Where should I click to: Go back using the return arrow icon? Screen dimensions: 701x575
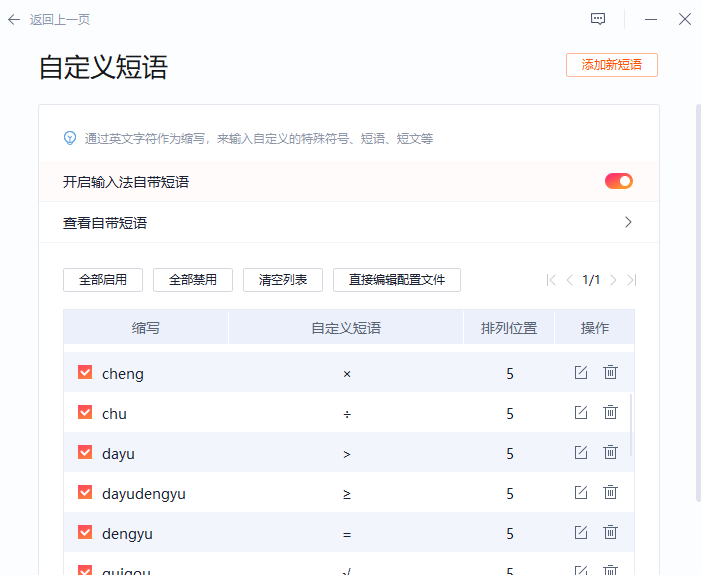[14, 19]
